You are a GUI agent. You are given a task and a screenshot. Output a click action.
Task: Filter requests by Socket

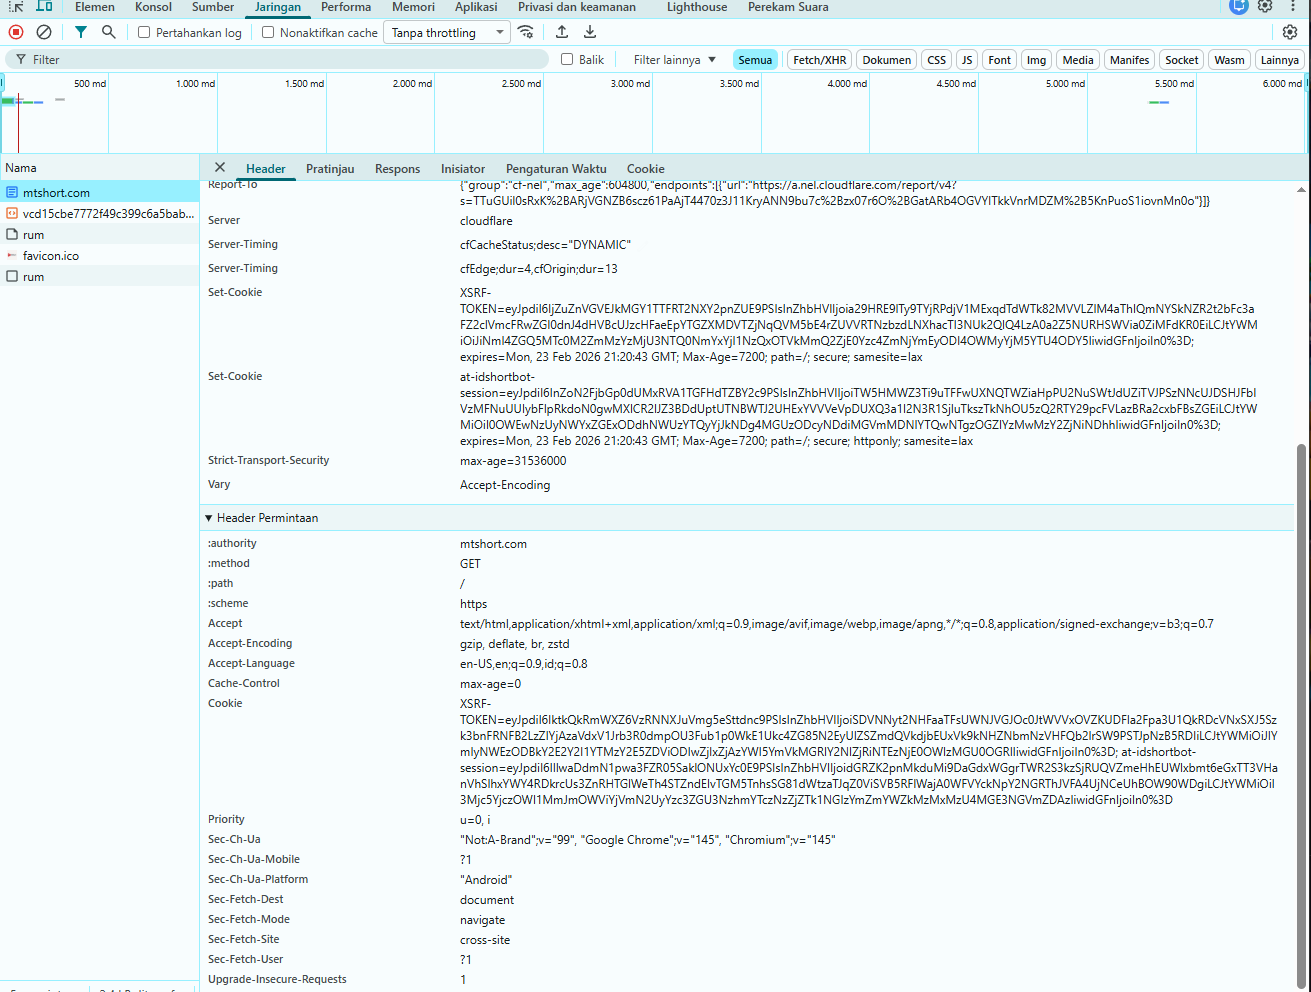coord(1182,60)
